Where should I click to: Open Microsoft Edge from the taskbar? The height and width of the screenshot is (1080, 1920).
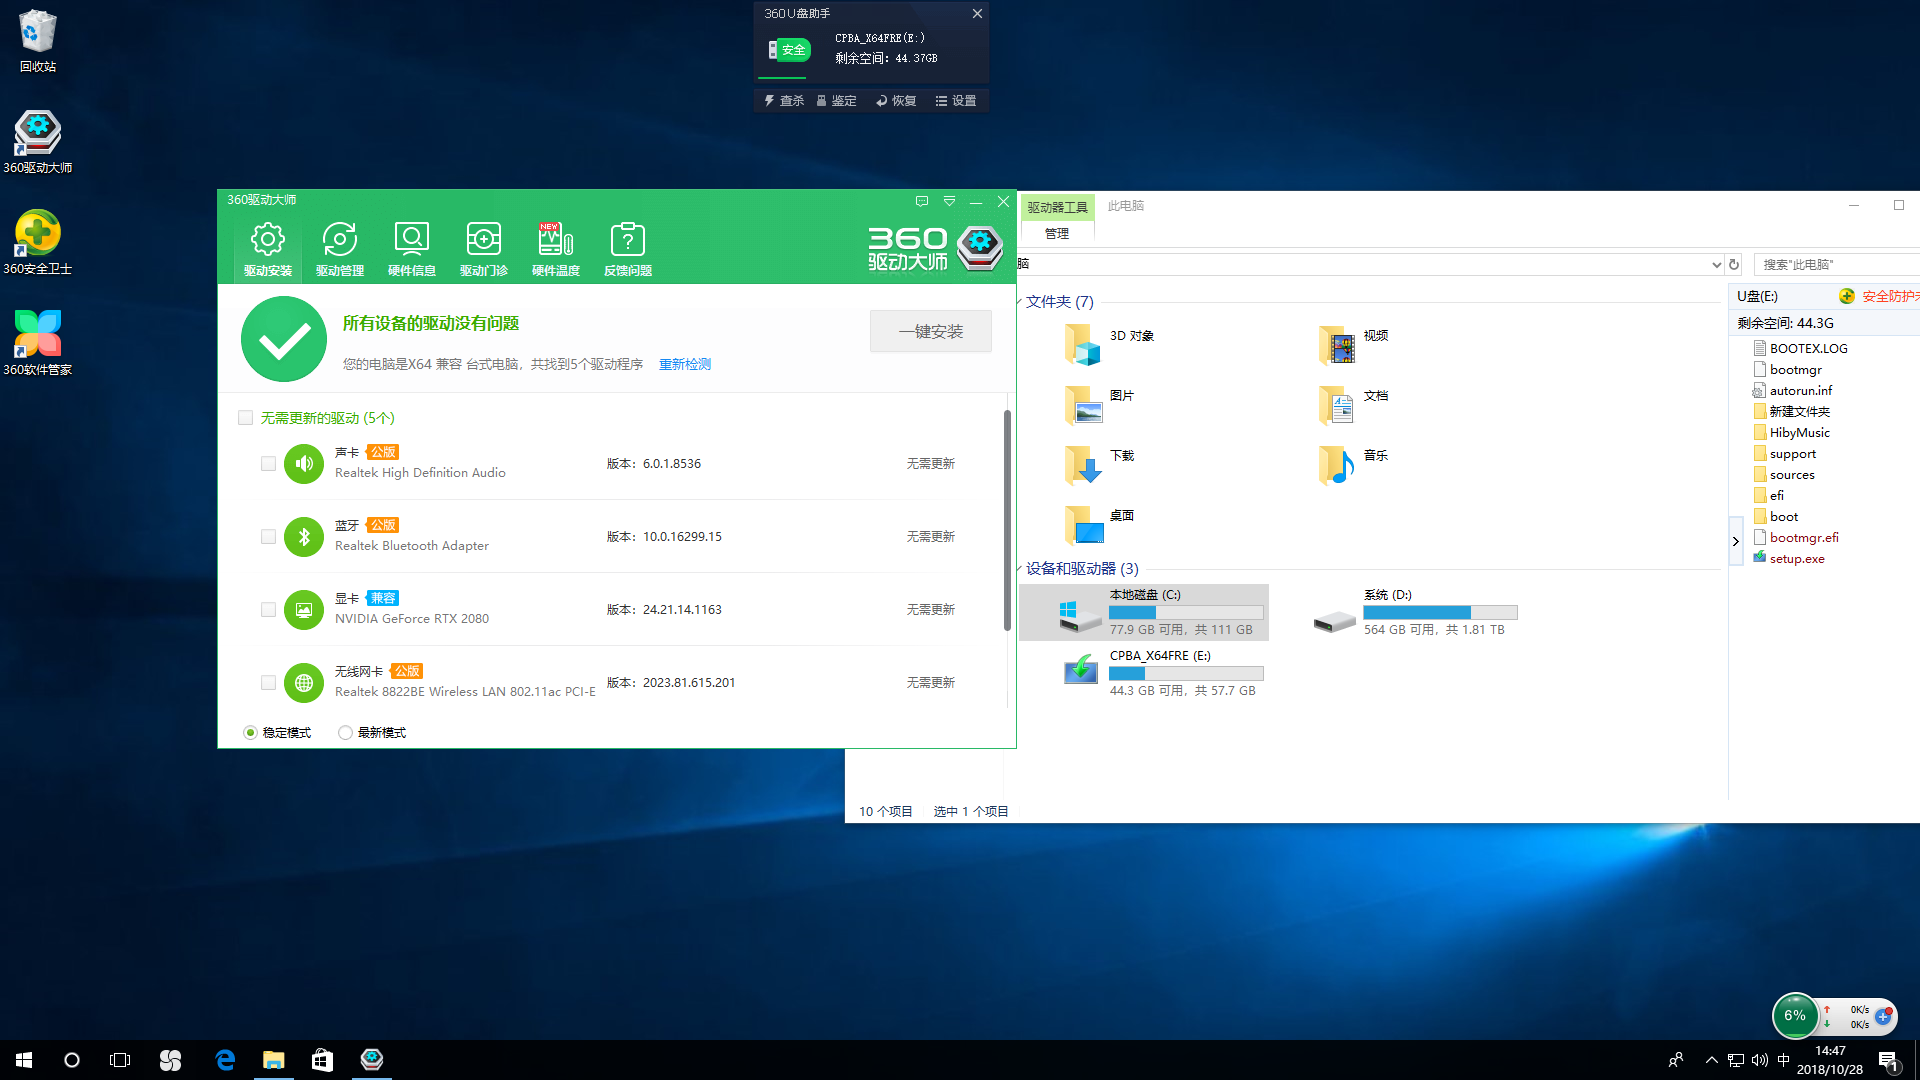coord(225,1060)
